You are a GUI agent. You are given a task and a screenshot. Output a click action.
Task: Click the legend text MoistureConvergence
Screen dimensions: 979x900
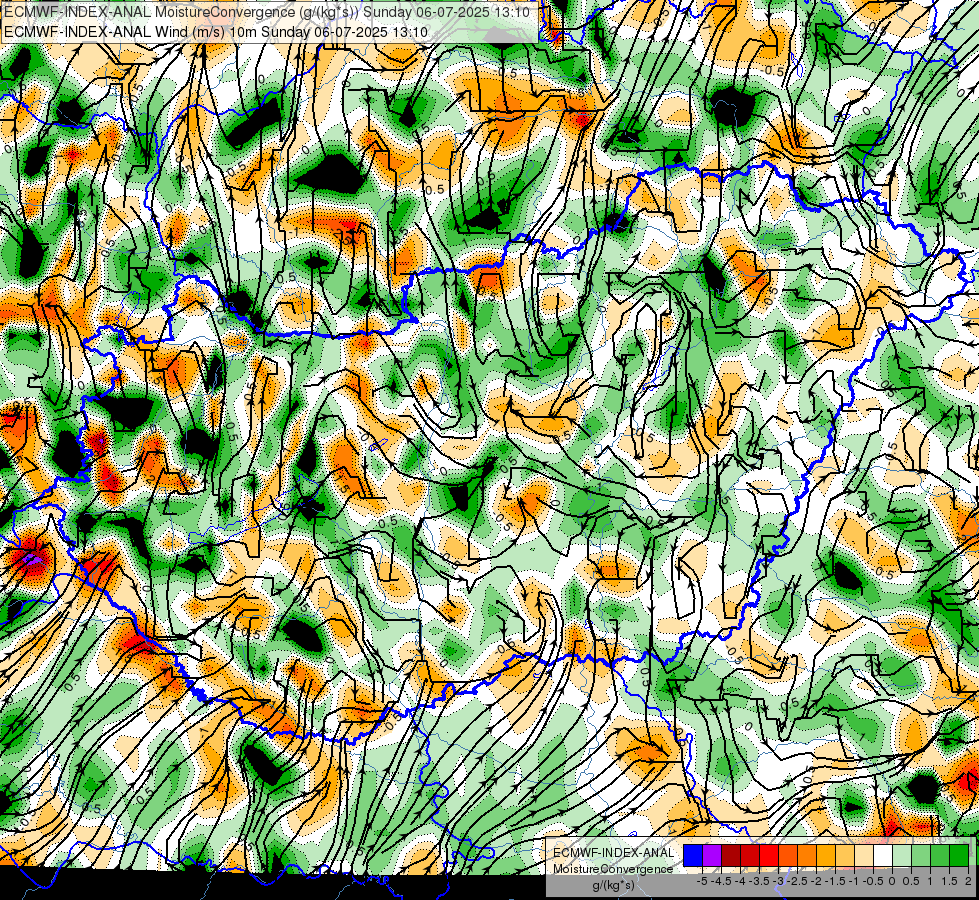(613, 869)
